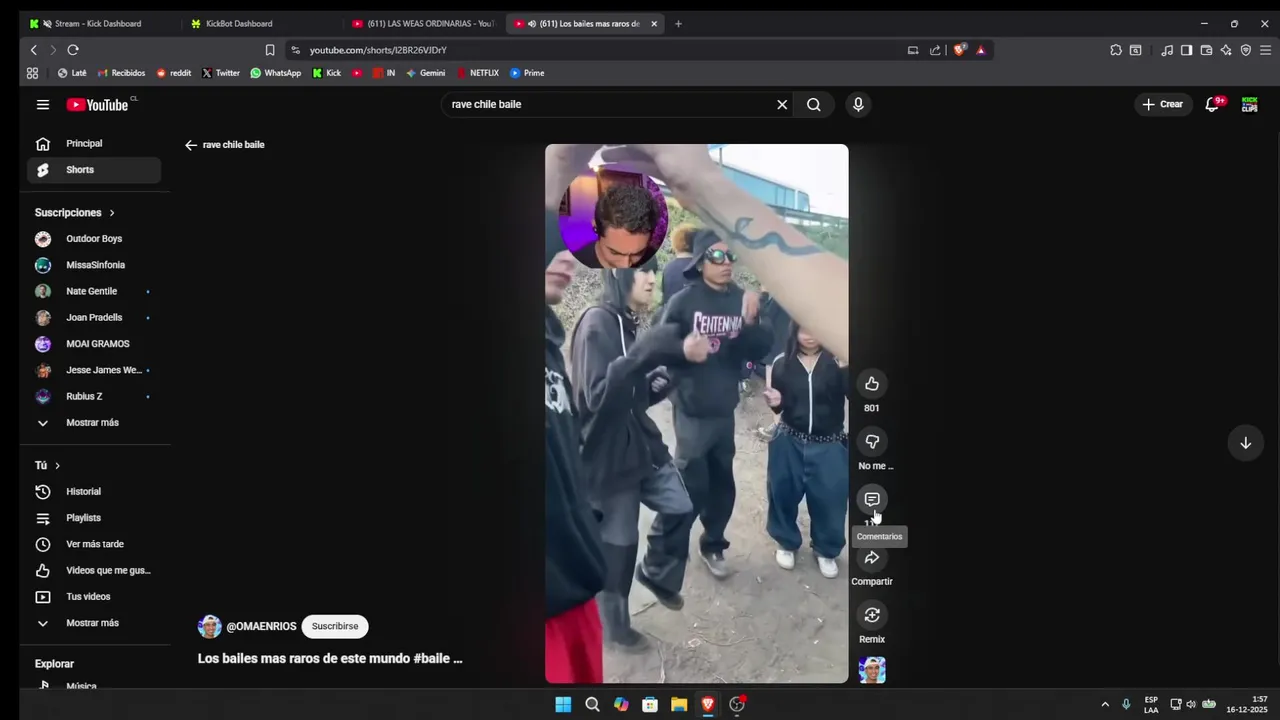This screenshot has width=1280, height=720.
Task: Open WhatsApp bookmark
Action: tap(275, 73)
